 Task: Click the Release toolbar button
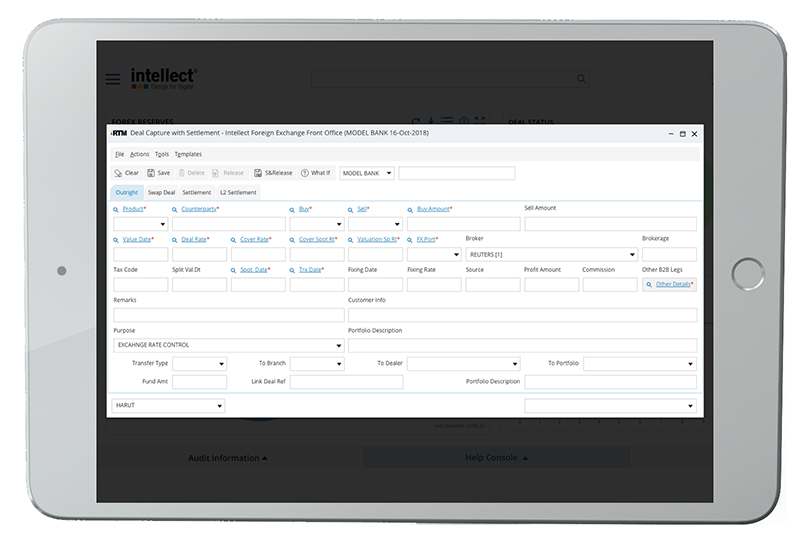(228, 173)
